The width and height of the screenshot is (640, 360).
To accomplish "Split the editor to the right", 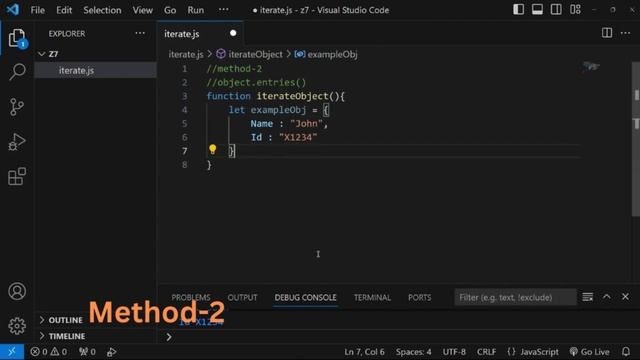I will coord(607,33).
